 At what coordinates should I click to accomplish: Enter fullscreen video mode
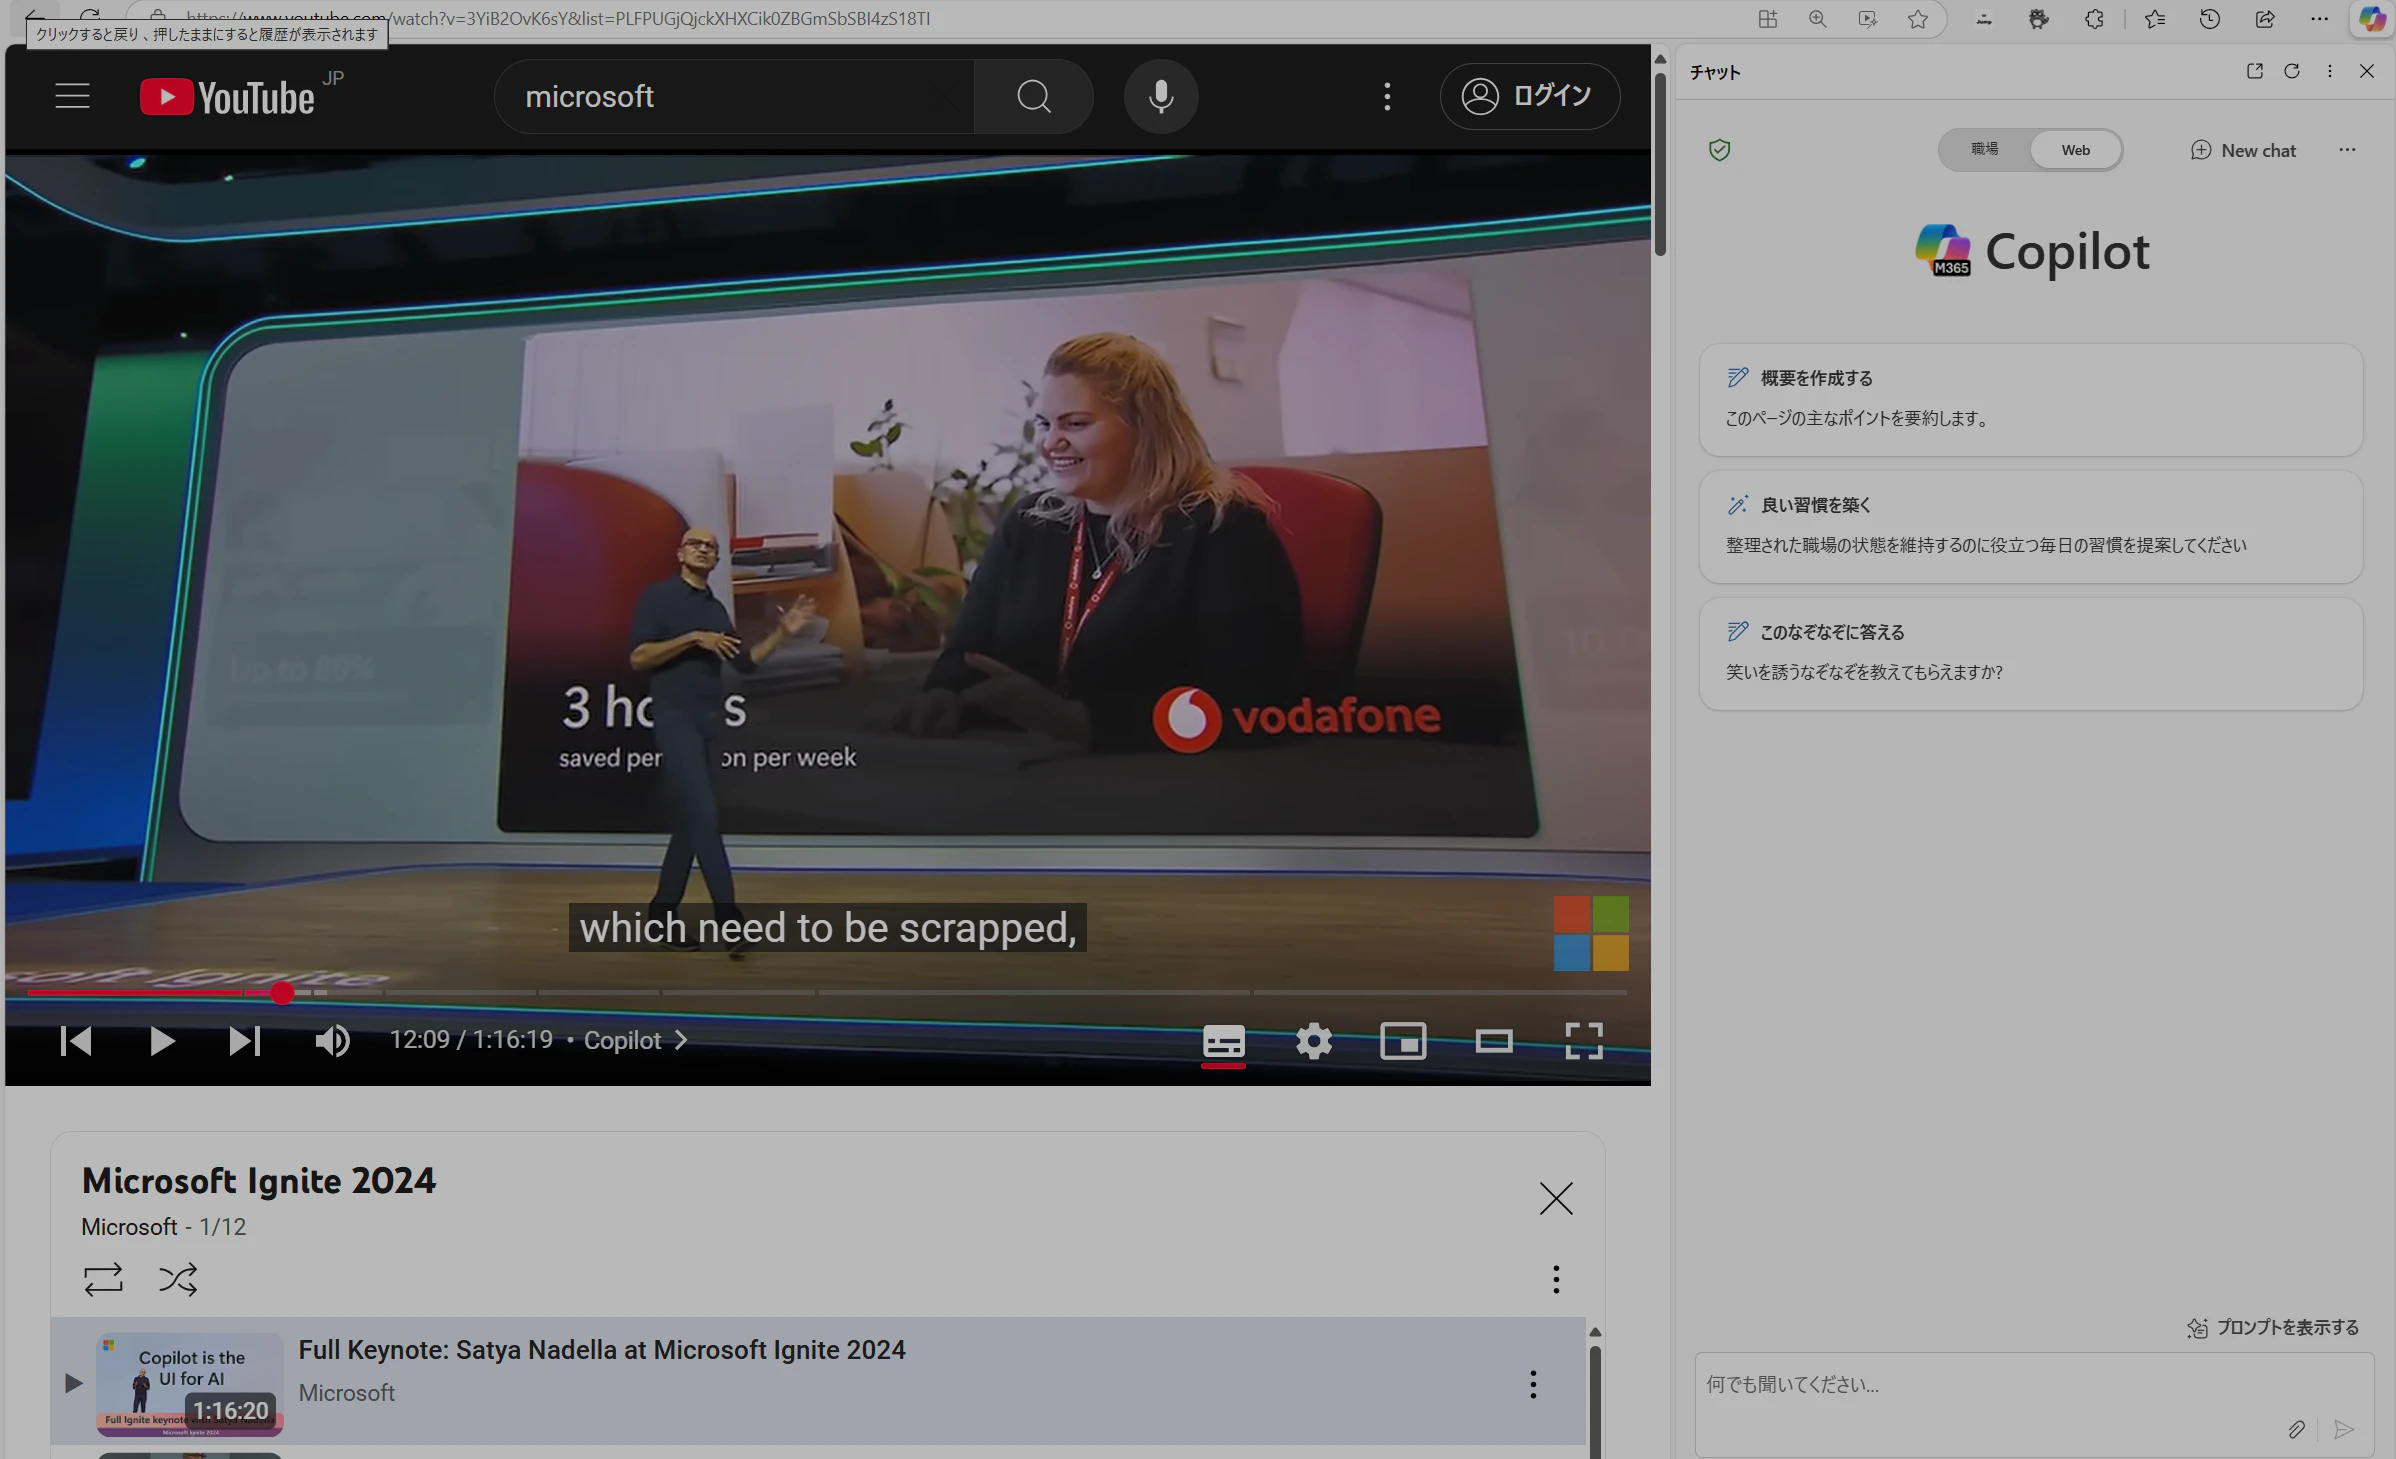coord(1583,1042)
